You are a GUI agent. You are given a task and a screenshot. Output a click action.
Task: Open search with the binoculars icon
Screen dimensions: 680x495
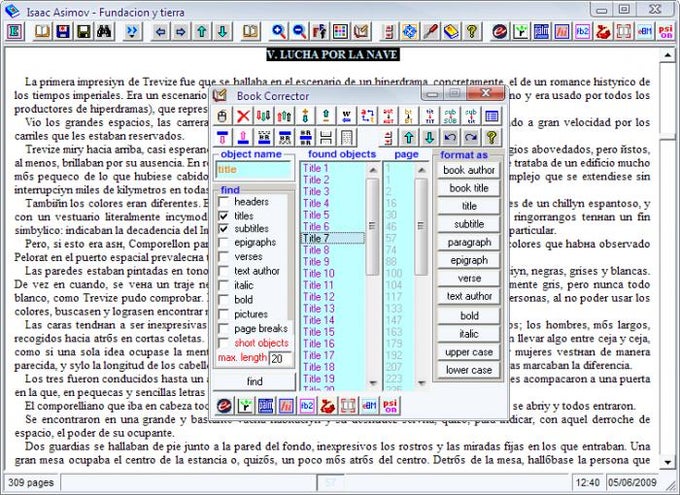[x=104, y=32]
